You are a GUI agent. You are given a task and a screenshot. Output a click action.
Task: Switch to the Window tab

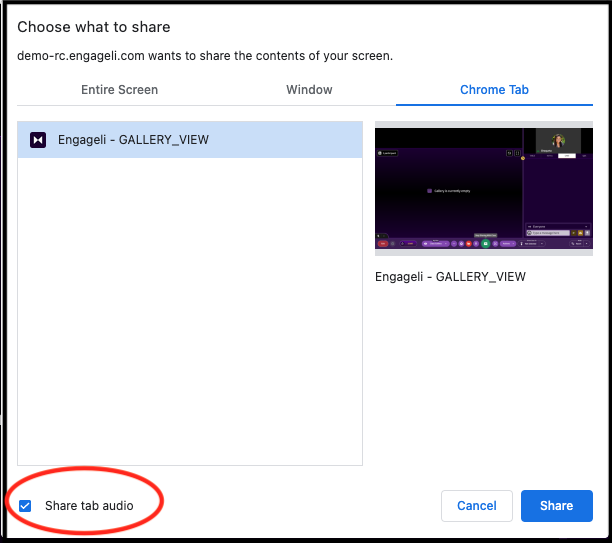[x=309, y=90]
